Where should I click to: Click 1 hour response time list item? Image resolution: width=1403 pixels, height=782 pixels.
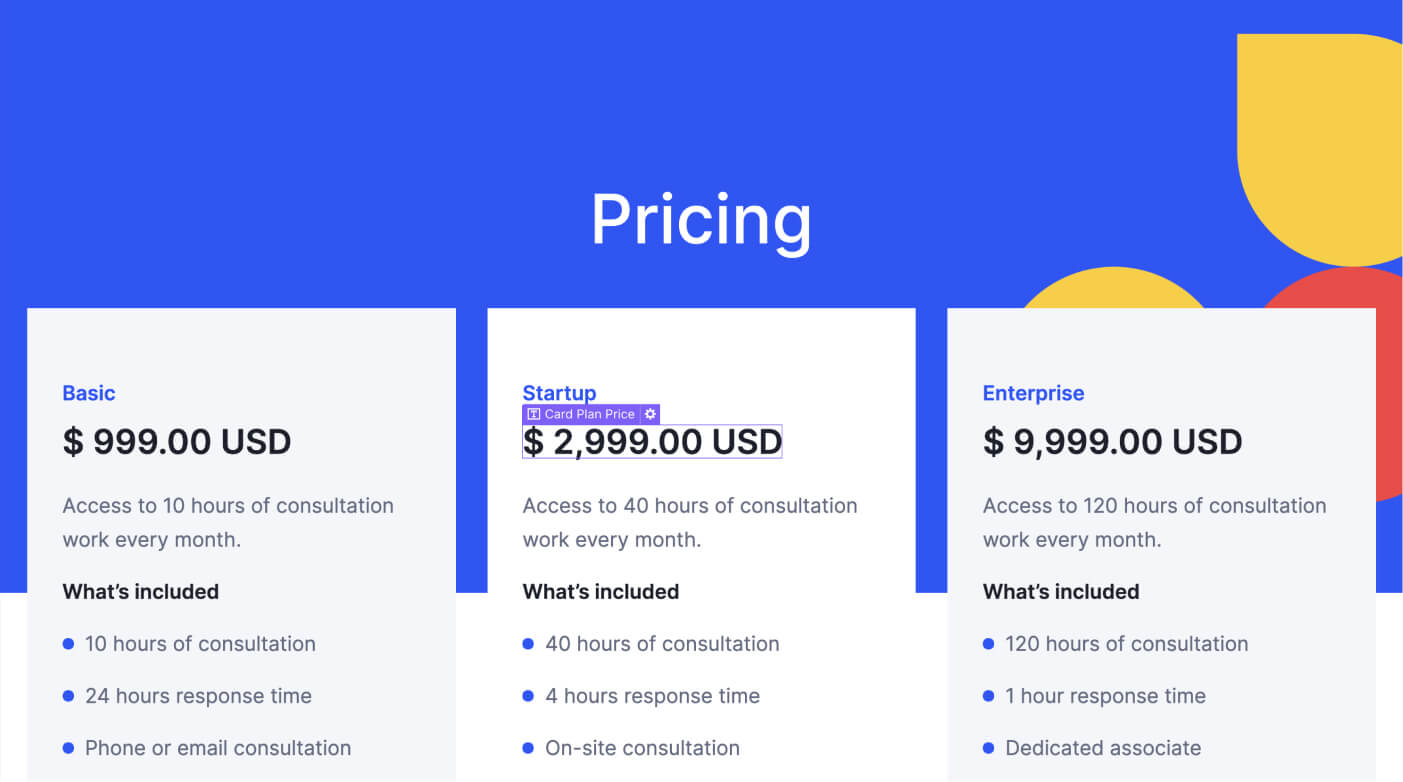(x=1104, y=696)
